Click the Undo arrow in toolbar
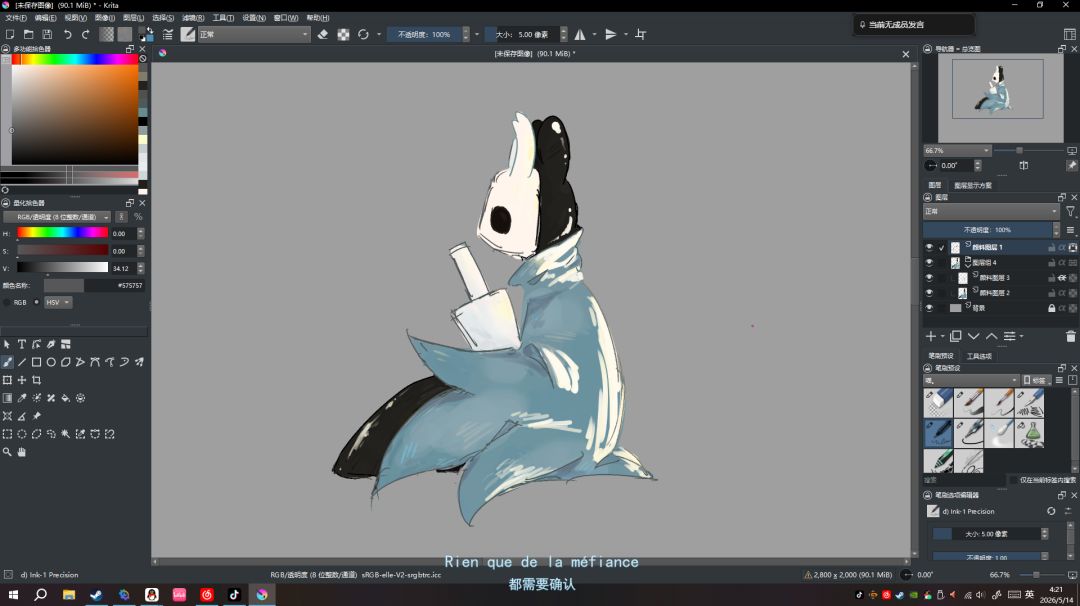The height and width of the screenshot is (606, 1080). pyautogui.click(x=68, y=34)
